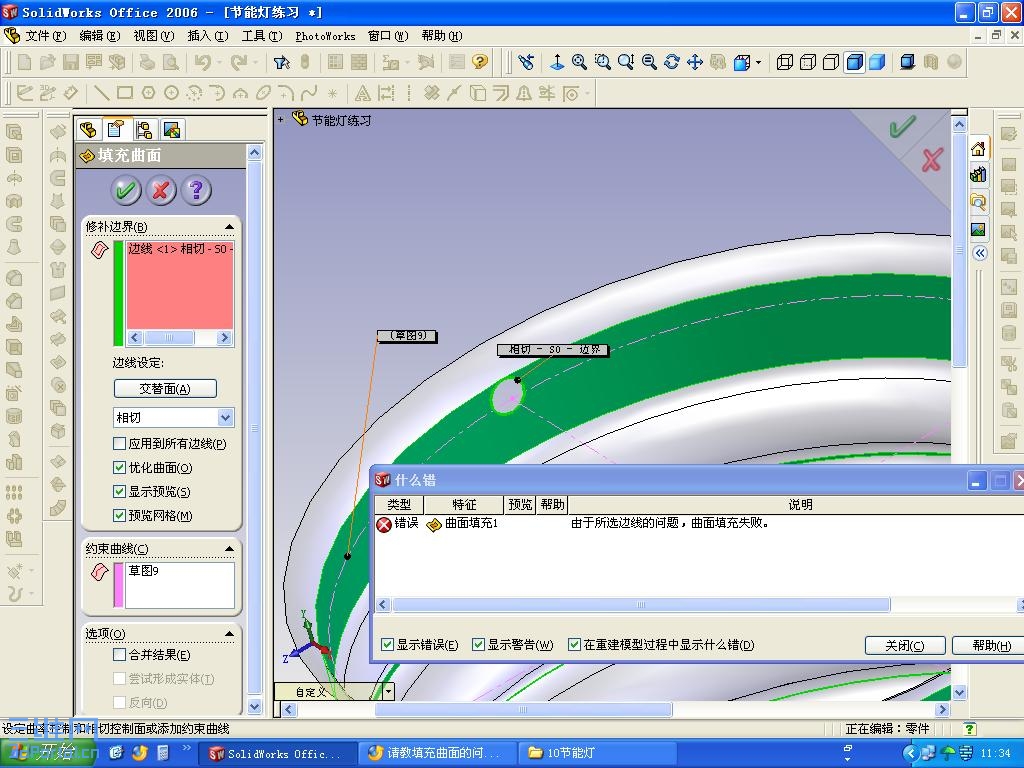Open 工具 menu
This screenshot has height=768, width=1024.
coord(262,36)
